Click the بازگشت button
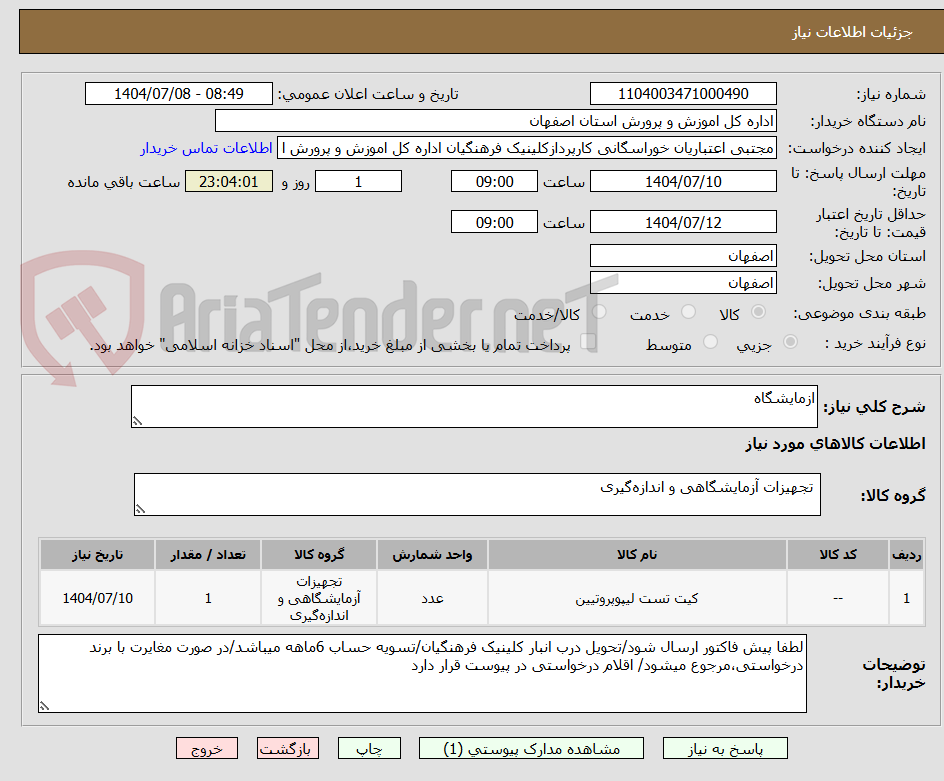Viewport: 944px width, 781px height. coord(288,748)
